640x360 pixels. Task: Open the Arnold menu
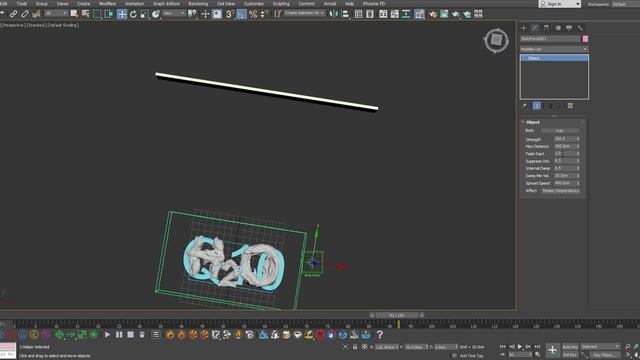pos(330,4)
